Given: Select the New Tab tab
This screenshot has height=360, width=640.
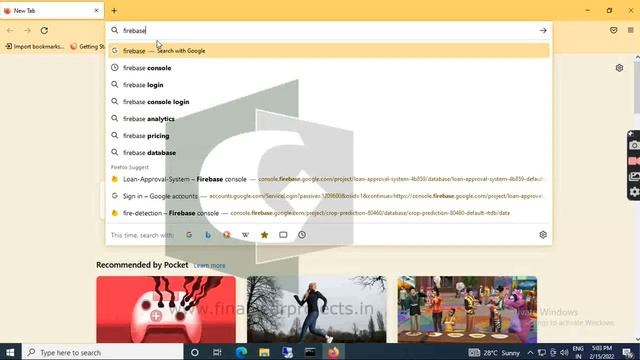Looking at the screenshot, I should [51, 11].
